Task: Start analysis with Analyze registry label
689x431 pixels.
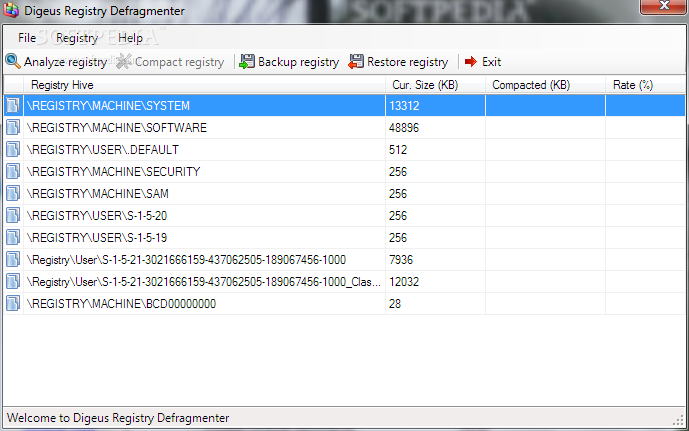Action: click(65, 62)
